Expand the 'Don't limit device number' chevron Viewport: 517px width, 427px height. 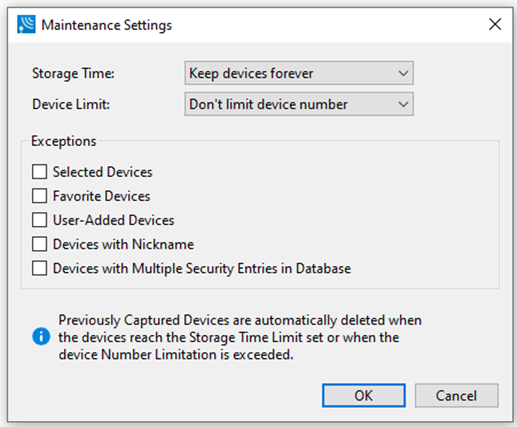click(x=403, y=104)
